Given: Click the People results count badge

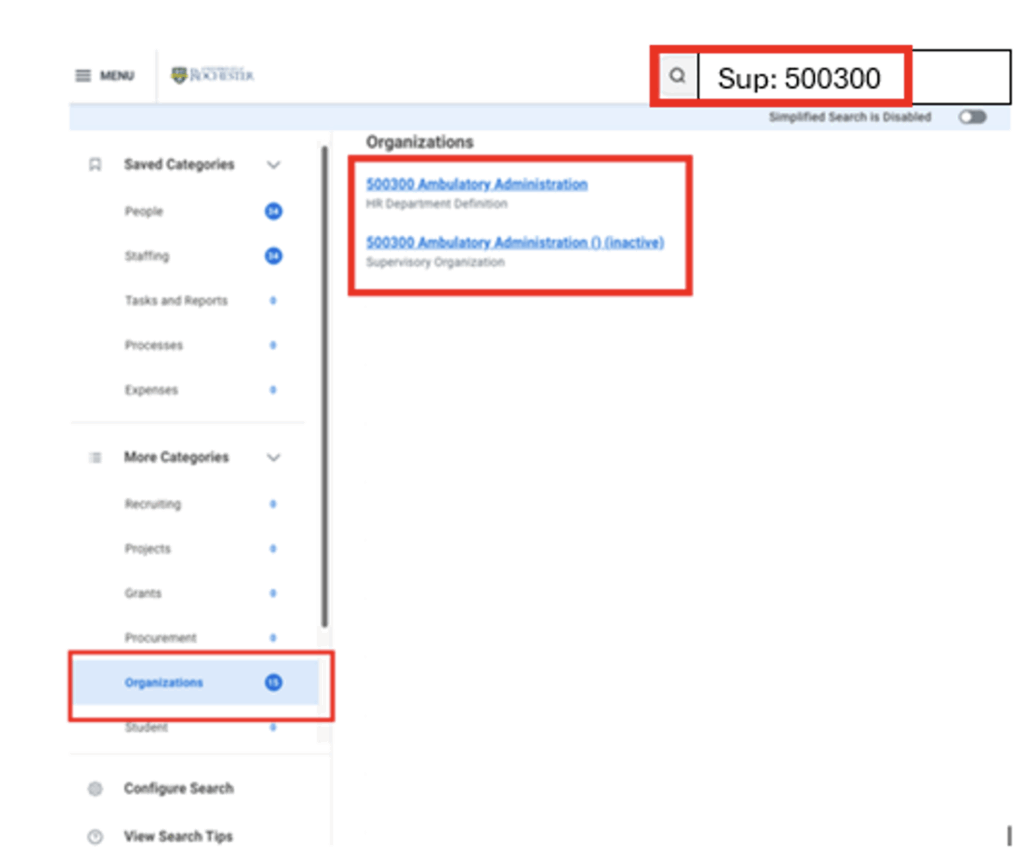Looking at the screenshot, I should 274,212.
